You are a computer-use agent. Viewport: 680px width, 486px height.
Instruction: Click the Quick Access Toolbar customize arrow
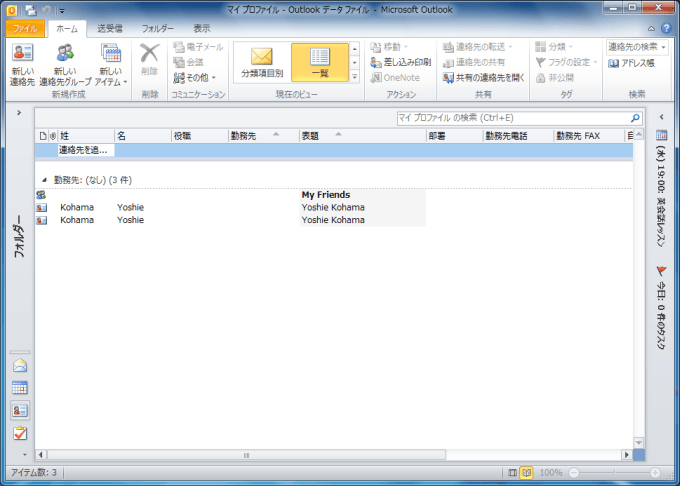pos(62,10)
